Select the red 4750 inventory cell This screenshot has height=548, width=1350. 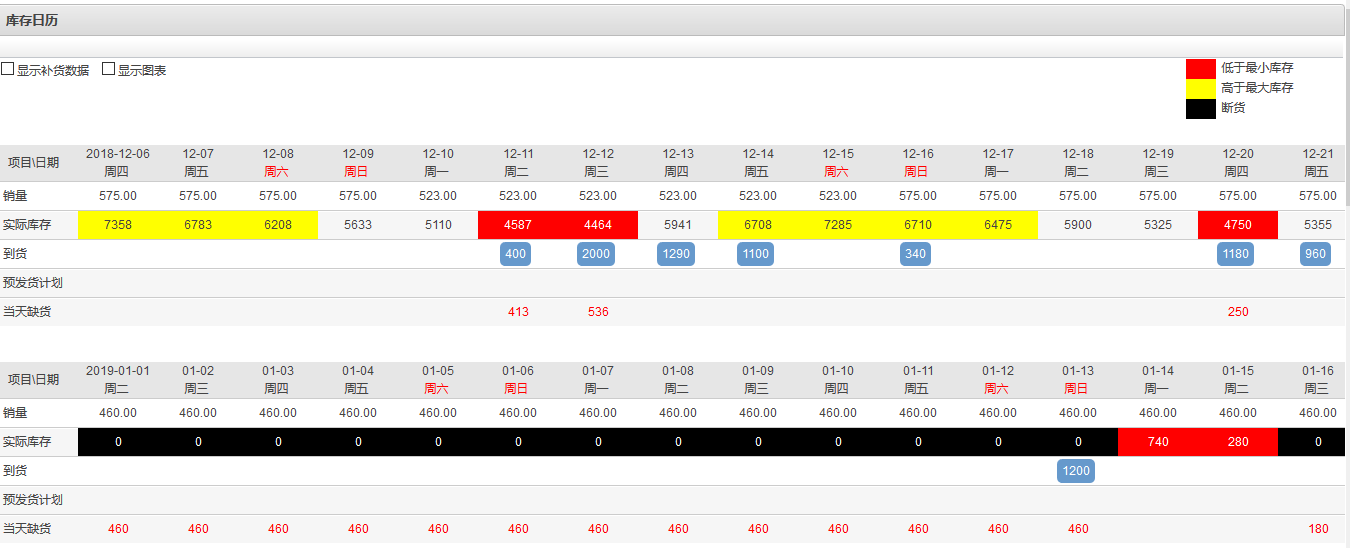coord(1238,225)
